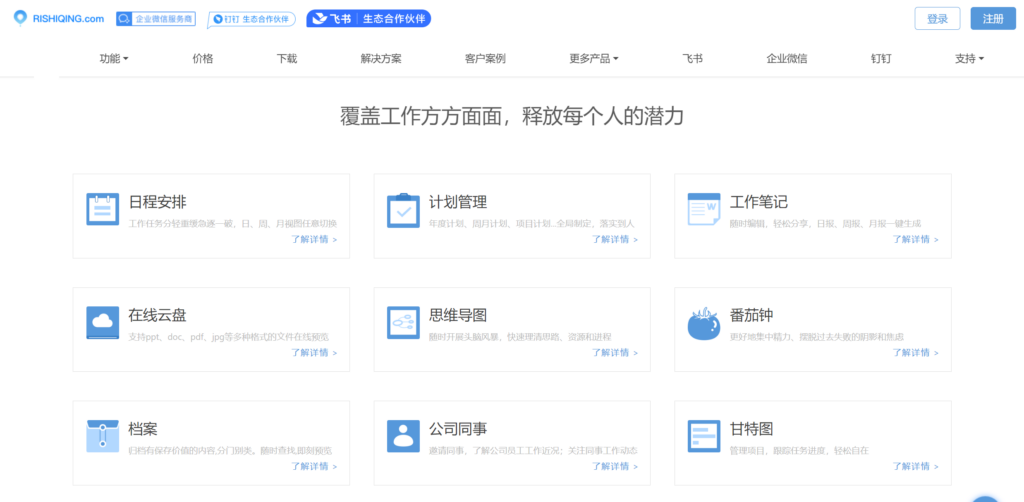Click the cloud icon for 在线云盘

pos(102,323)
